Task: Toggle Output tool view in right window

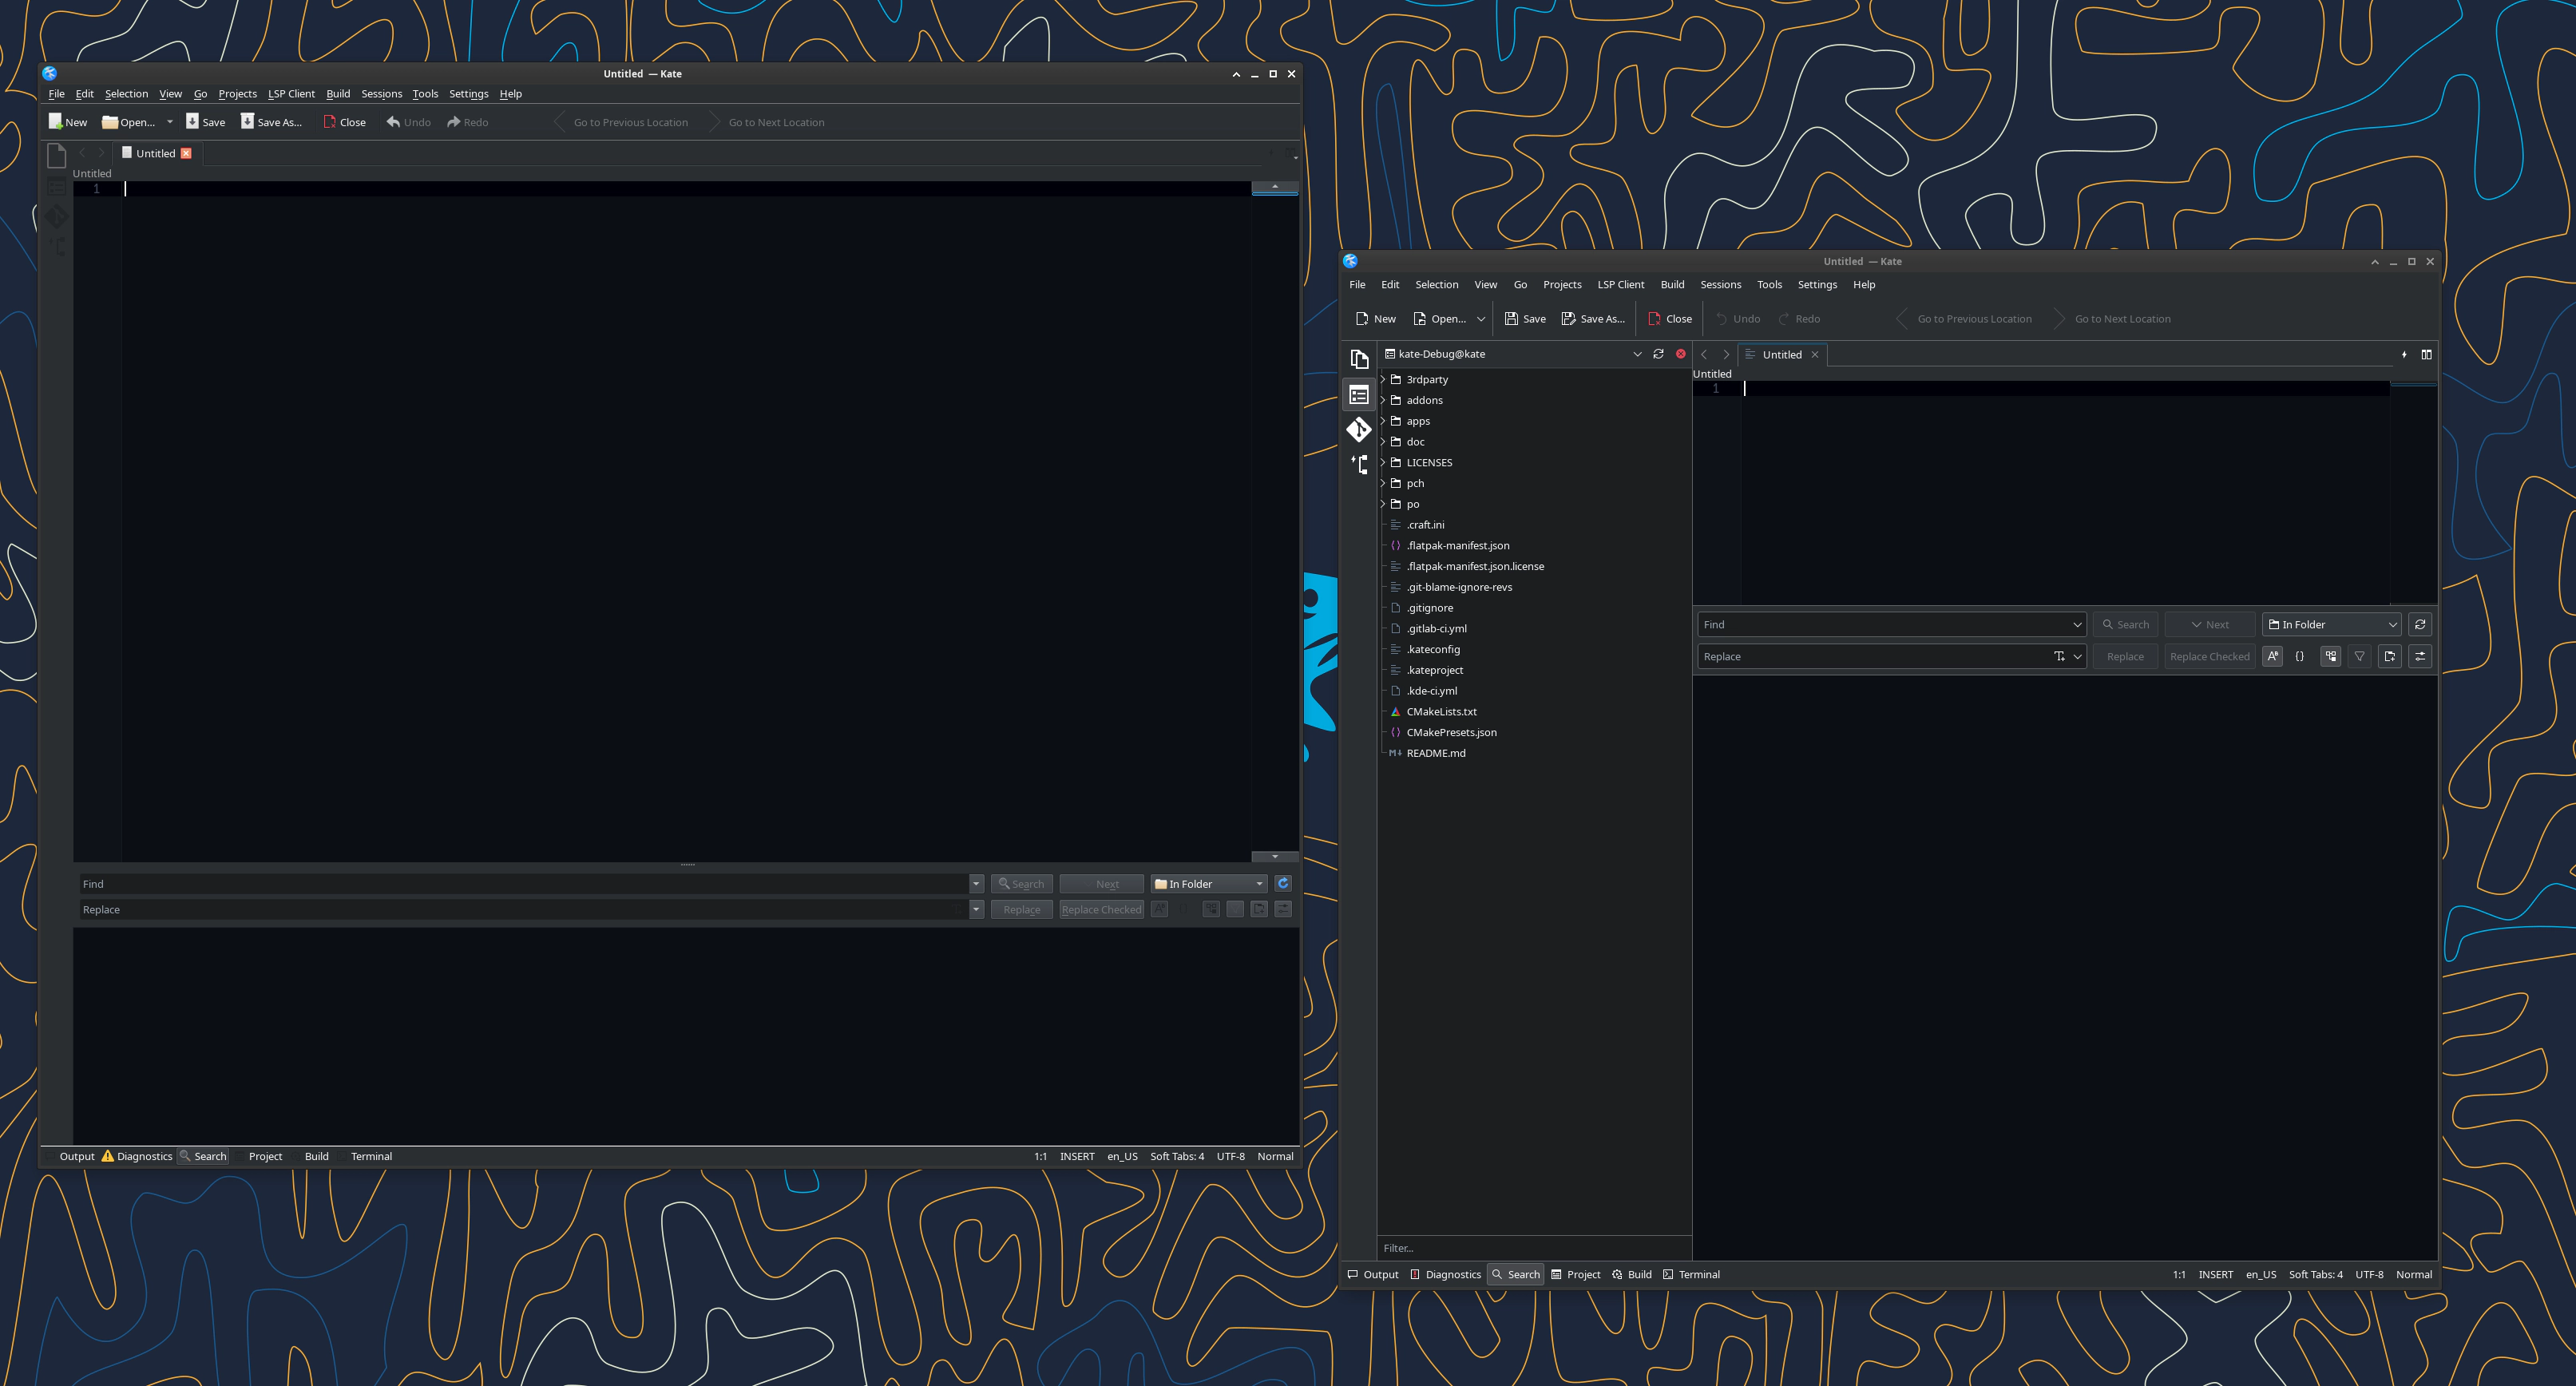Action: click(1373, 1274)
